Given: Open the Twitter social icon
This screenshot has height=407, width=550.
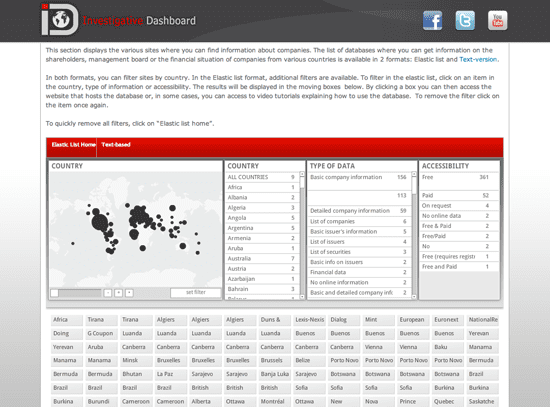Looking at the screenshot, I should click(465, 20).
